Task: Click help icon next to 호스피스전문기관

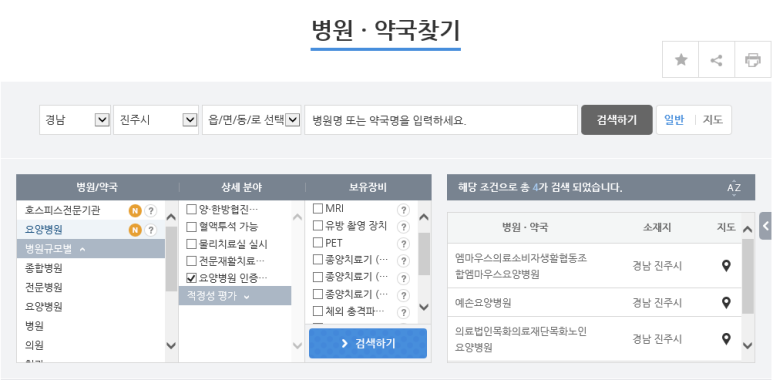Action: tap(150, 211)
